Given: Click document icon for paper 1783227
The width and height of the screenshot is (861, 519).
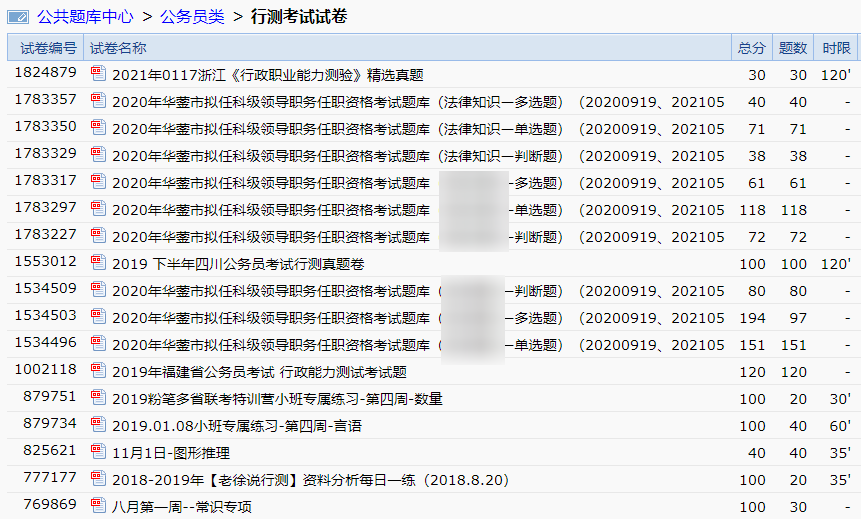Looking at the screenshot, I should coord(98,235).
